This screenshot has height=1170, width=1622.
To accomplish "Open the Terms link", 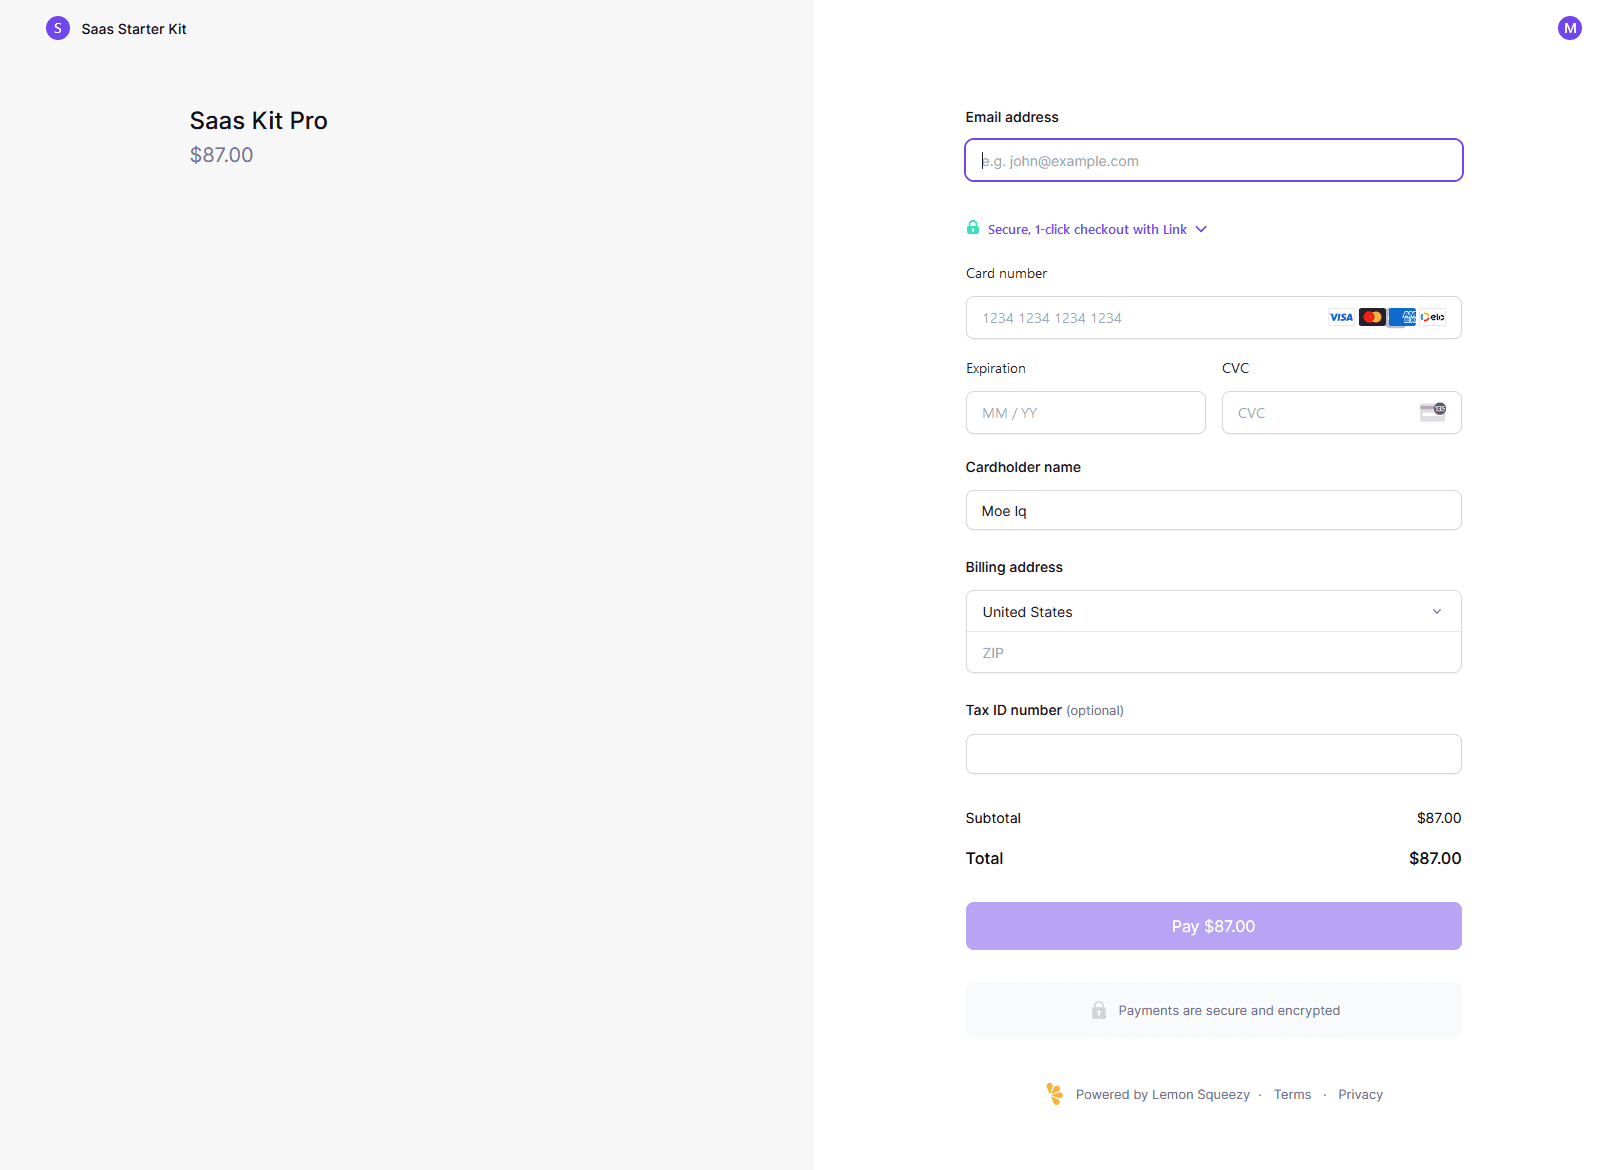I will (1292, 1095).
